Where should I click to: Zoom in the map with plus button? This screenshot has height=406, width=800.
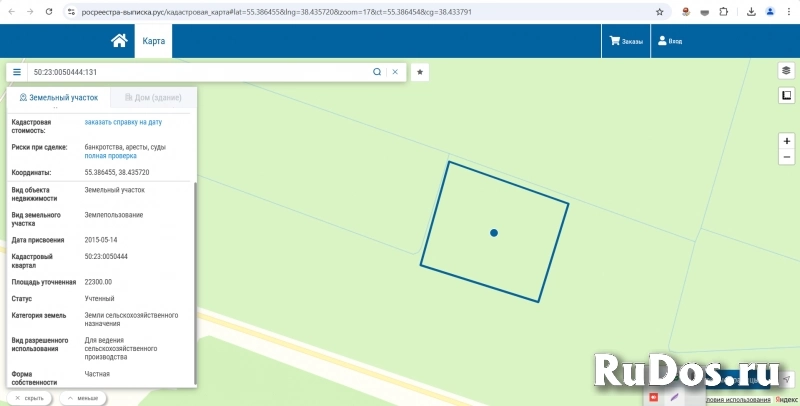[786, 141]
